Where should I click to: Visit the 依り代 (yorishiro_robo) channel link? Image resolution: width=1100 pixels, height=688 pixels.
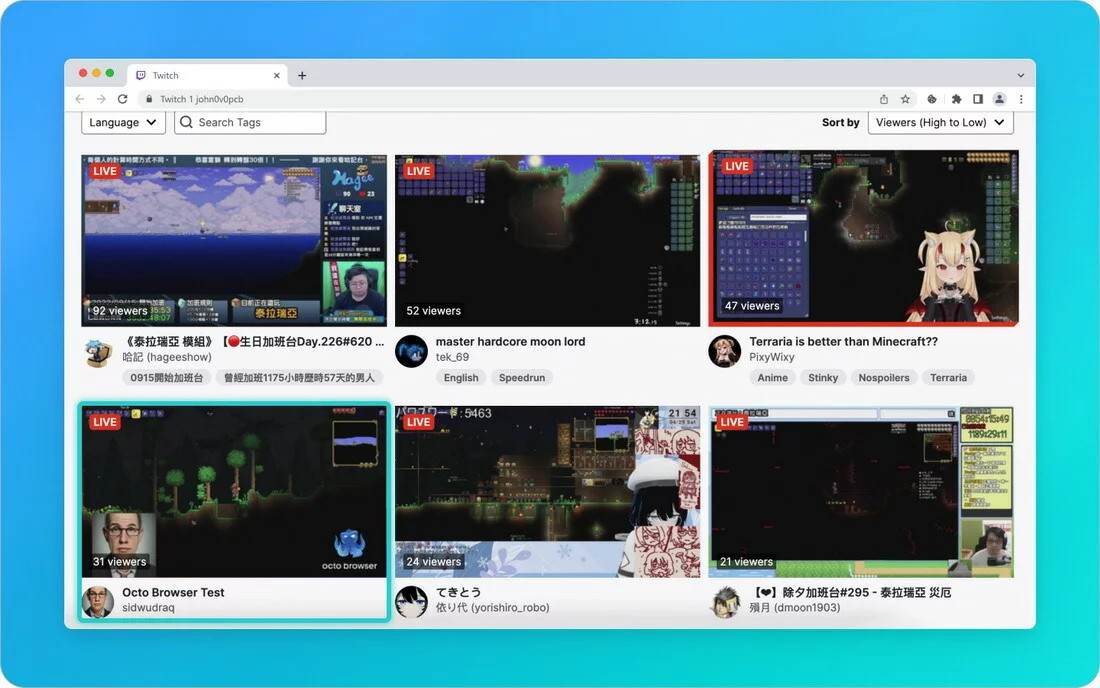[492, 607]
